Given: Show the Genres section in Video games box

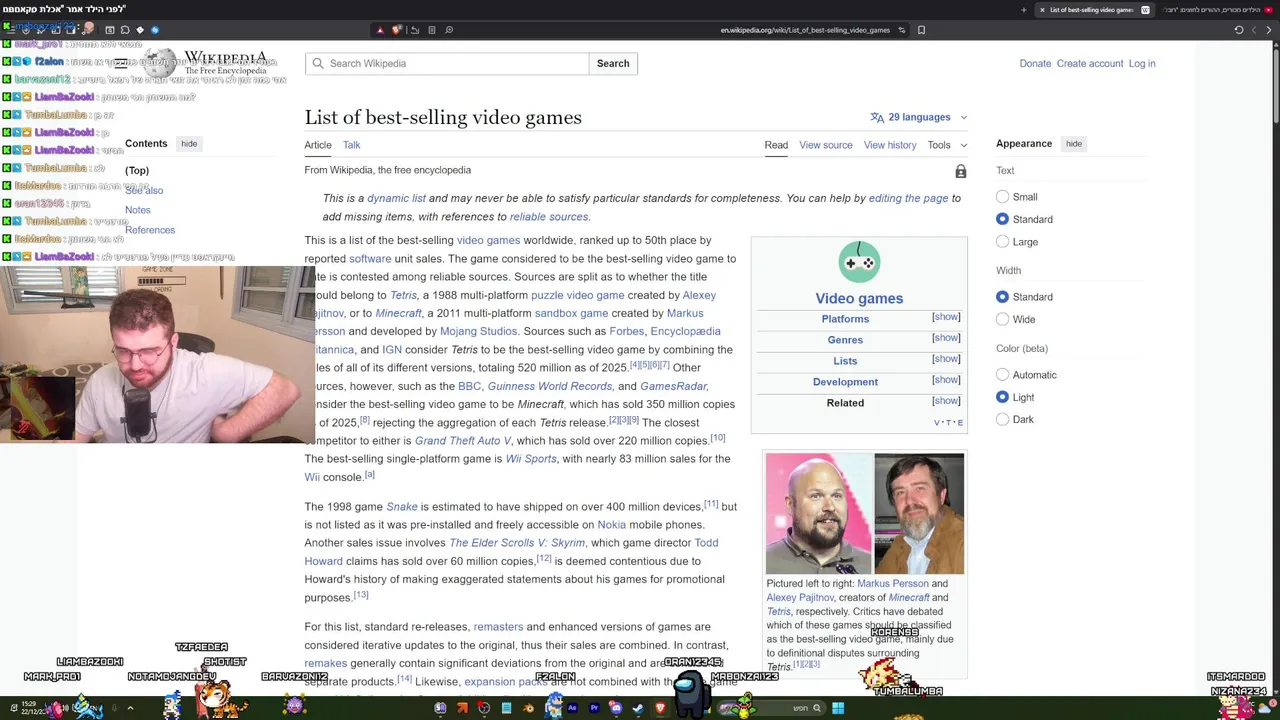Looking at the screenshot, I should coord(946,338).
